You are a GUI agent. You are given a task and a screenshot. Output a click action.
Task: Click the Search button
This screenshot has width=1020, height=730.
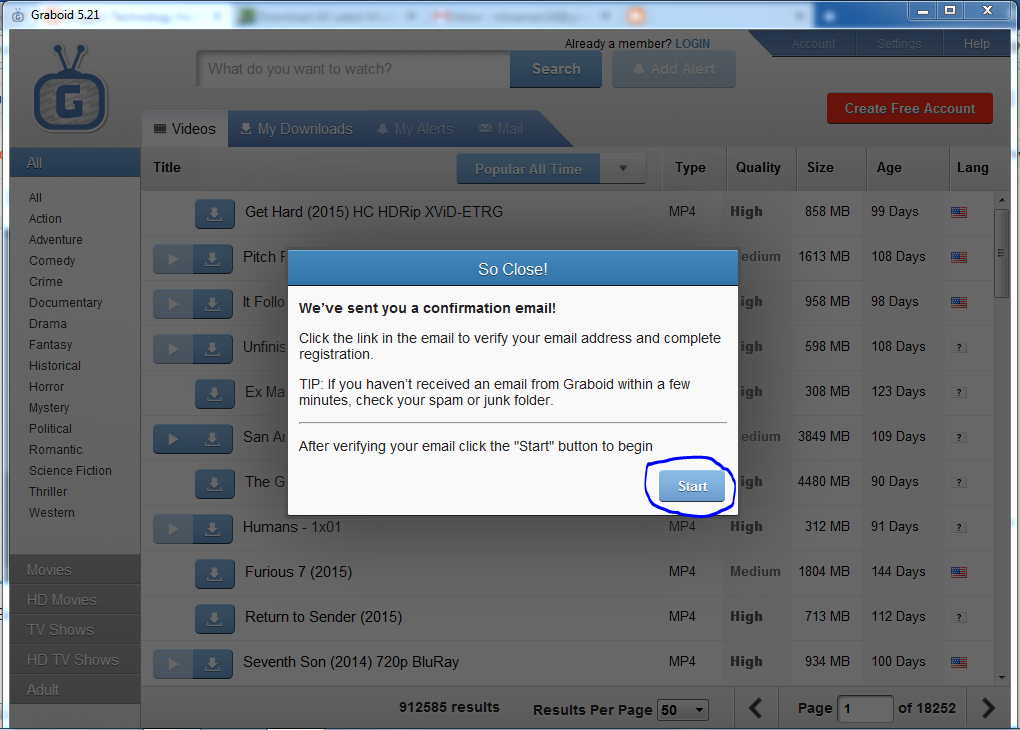click(556, 69)
